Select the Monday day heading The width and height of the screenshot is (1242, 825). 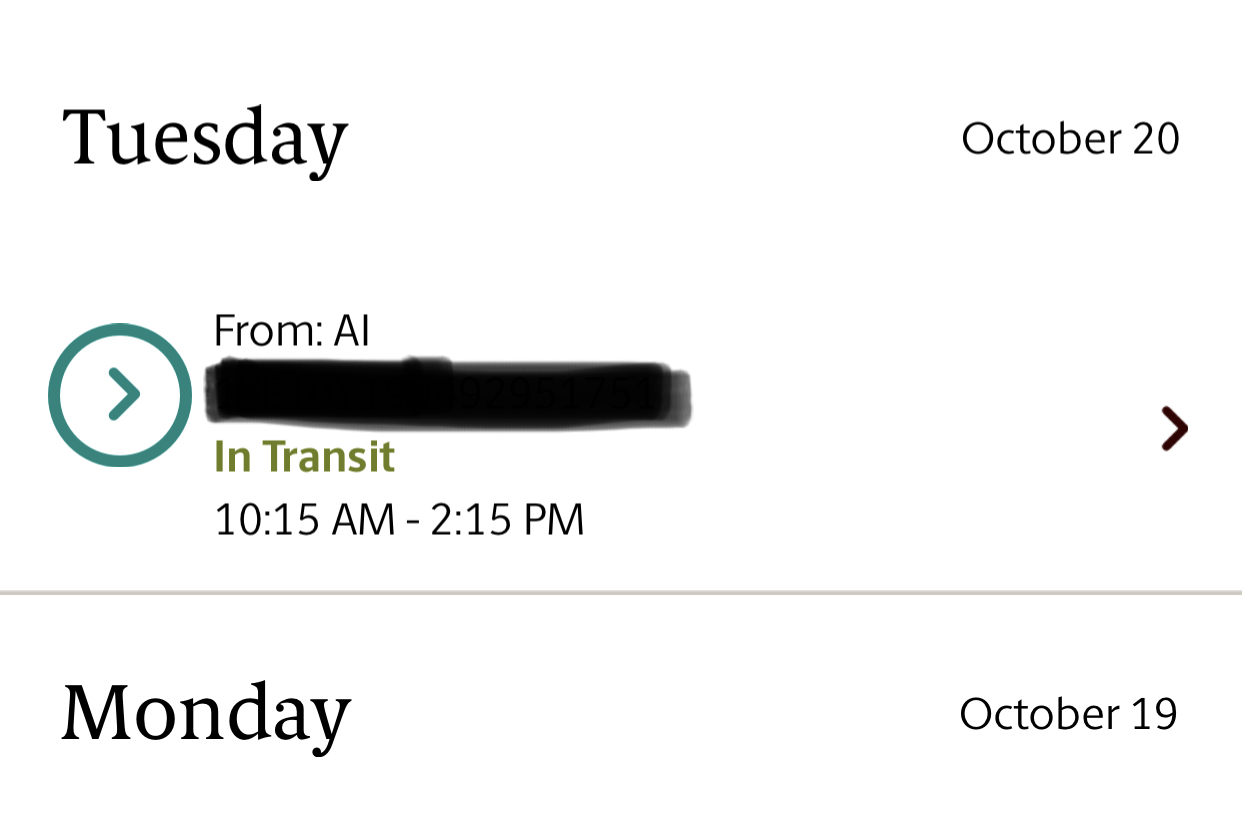[206, 713]
